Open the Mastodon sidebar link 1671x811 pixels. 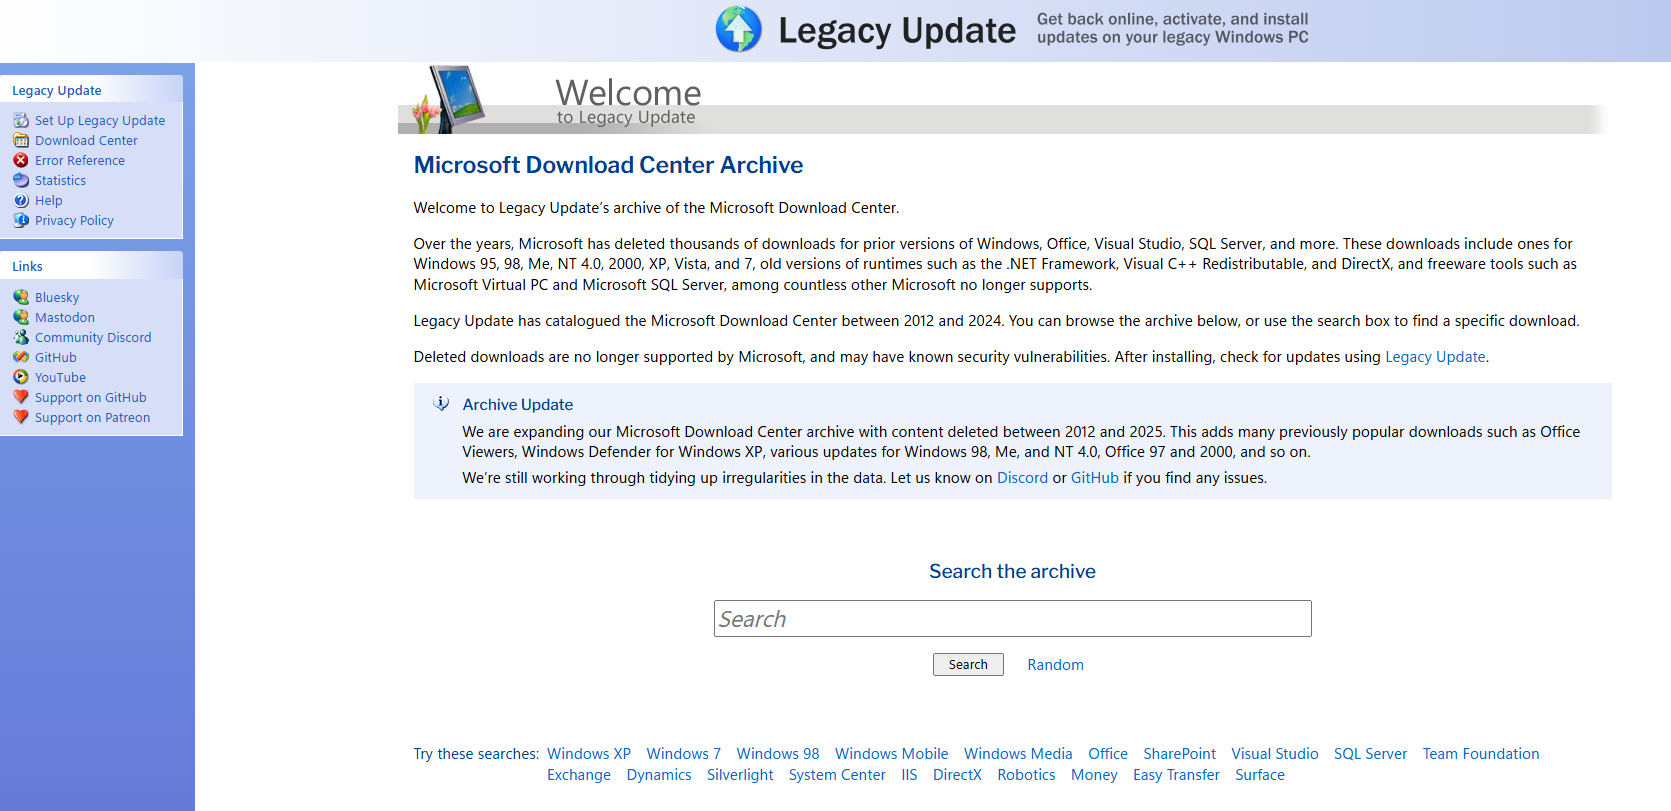click(65, 317)
